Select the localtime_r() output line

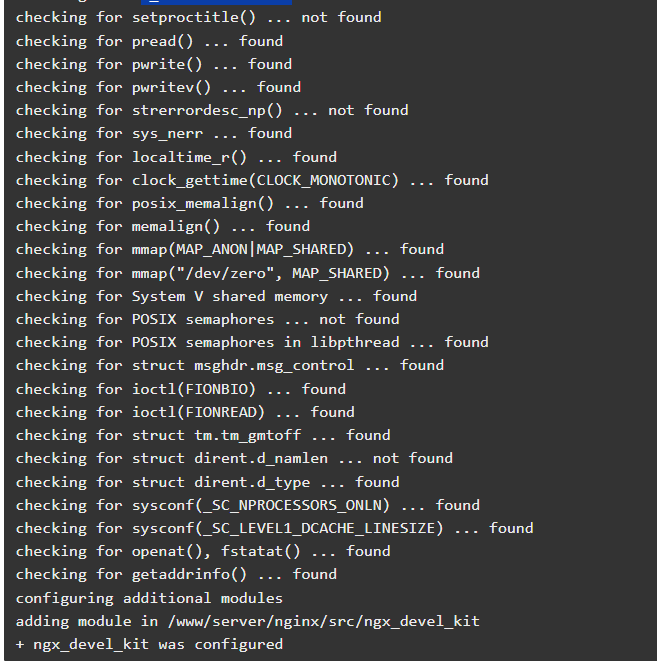coord(176,158)
